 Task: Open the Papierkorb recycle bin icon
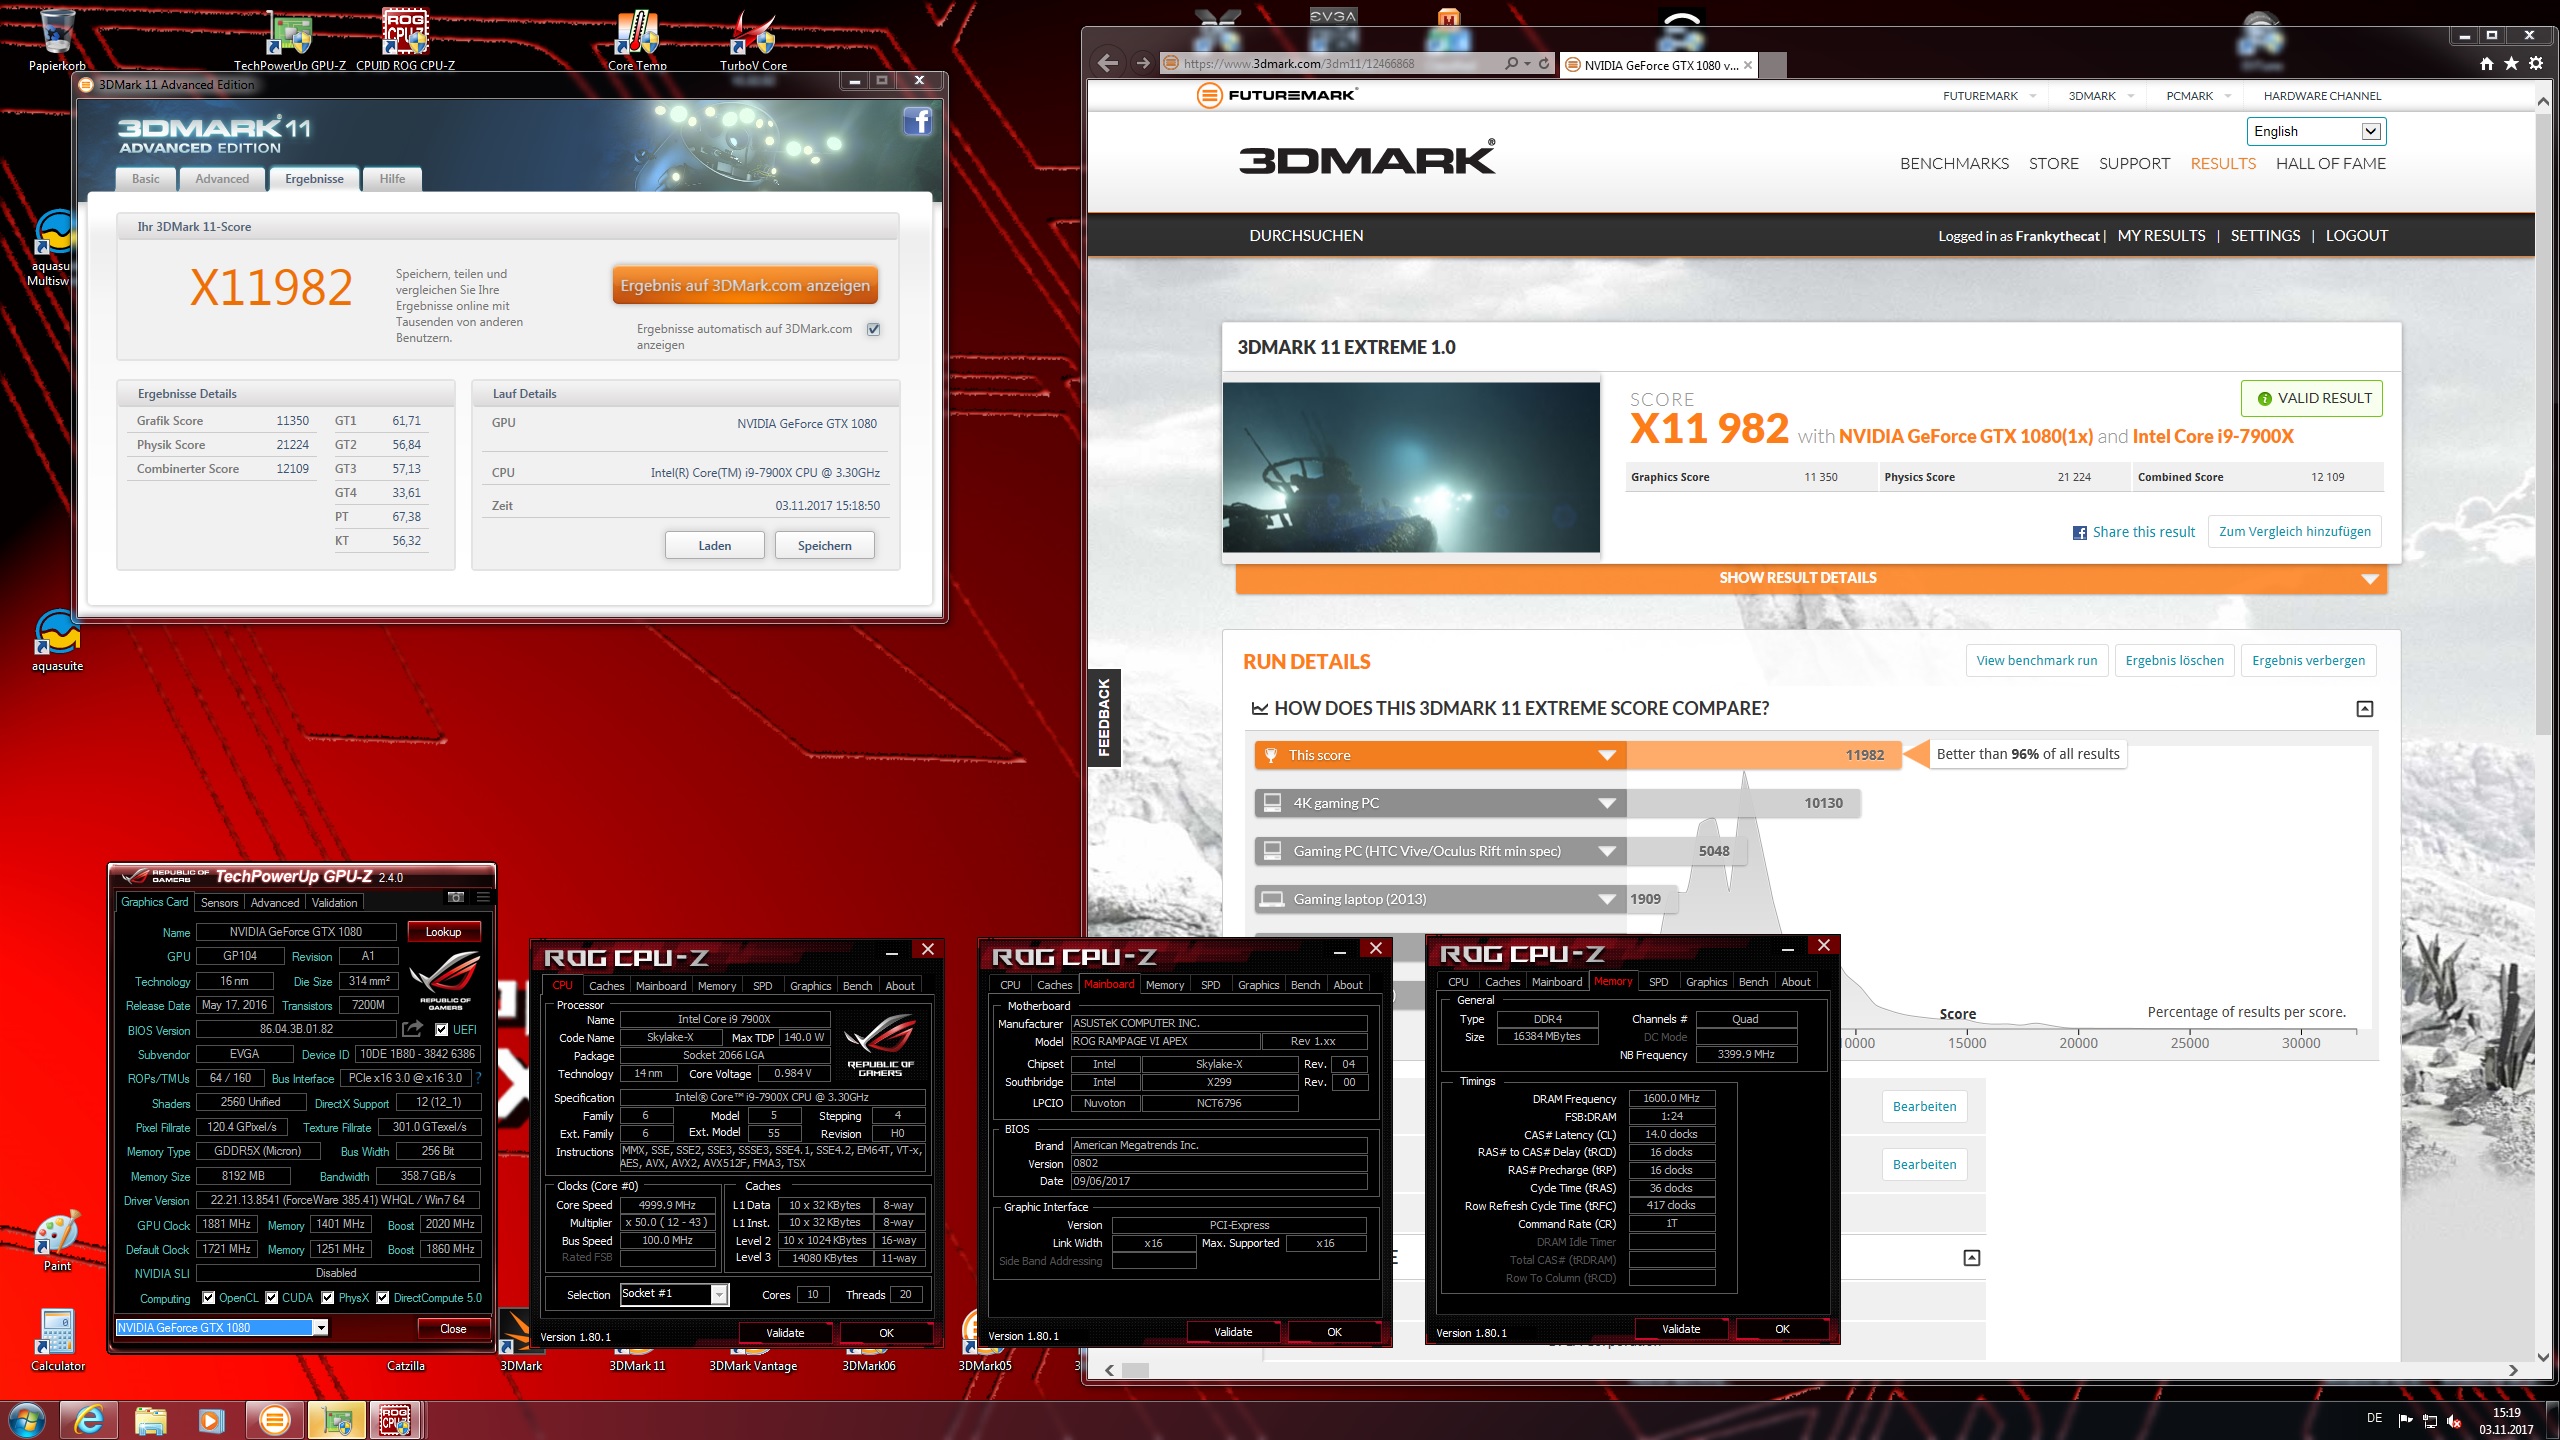coord(57,38)
